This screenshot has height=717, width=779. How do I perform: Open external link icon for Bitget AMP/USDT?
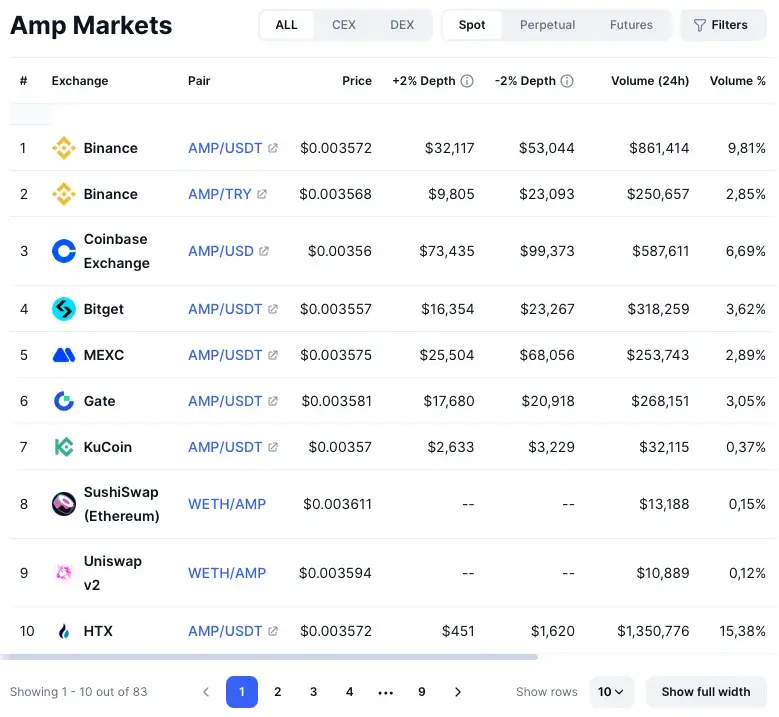tap(272, 309)
